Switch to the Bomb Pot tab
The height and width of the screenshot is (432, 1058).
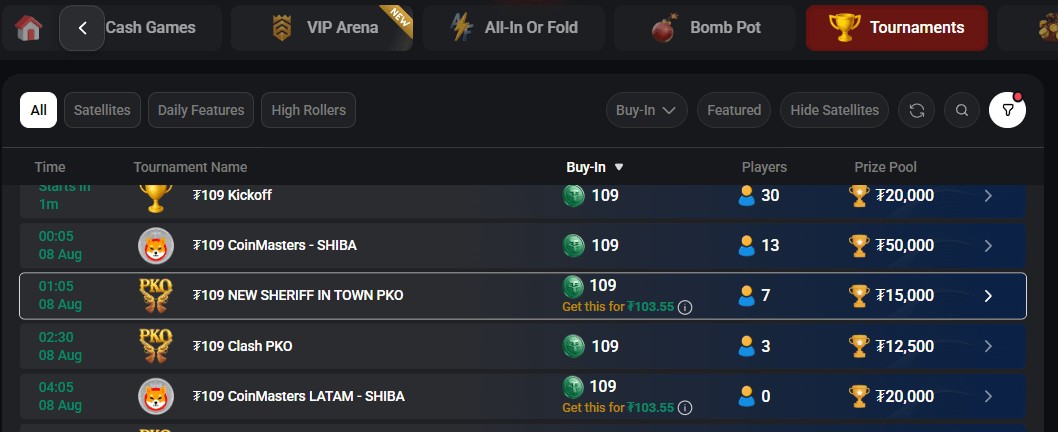704,28
